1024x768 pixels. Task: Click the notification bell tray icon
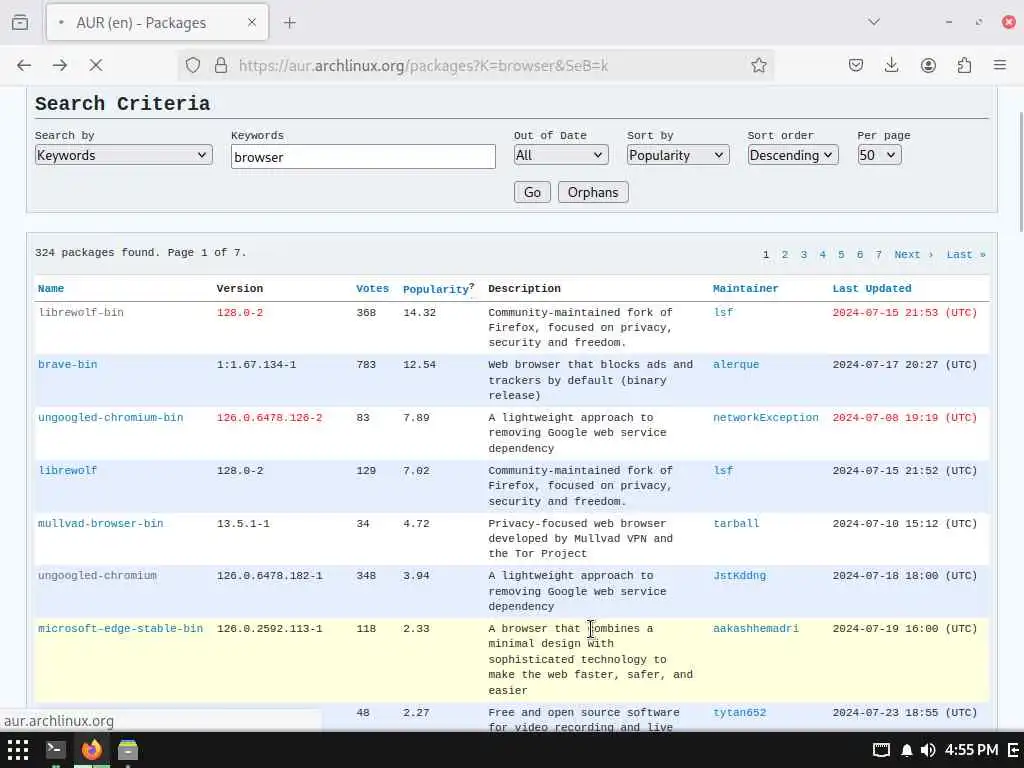click(x=906, y=750)
